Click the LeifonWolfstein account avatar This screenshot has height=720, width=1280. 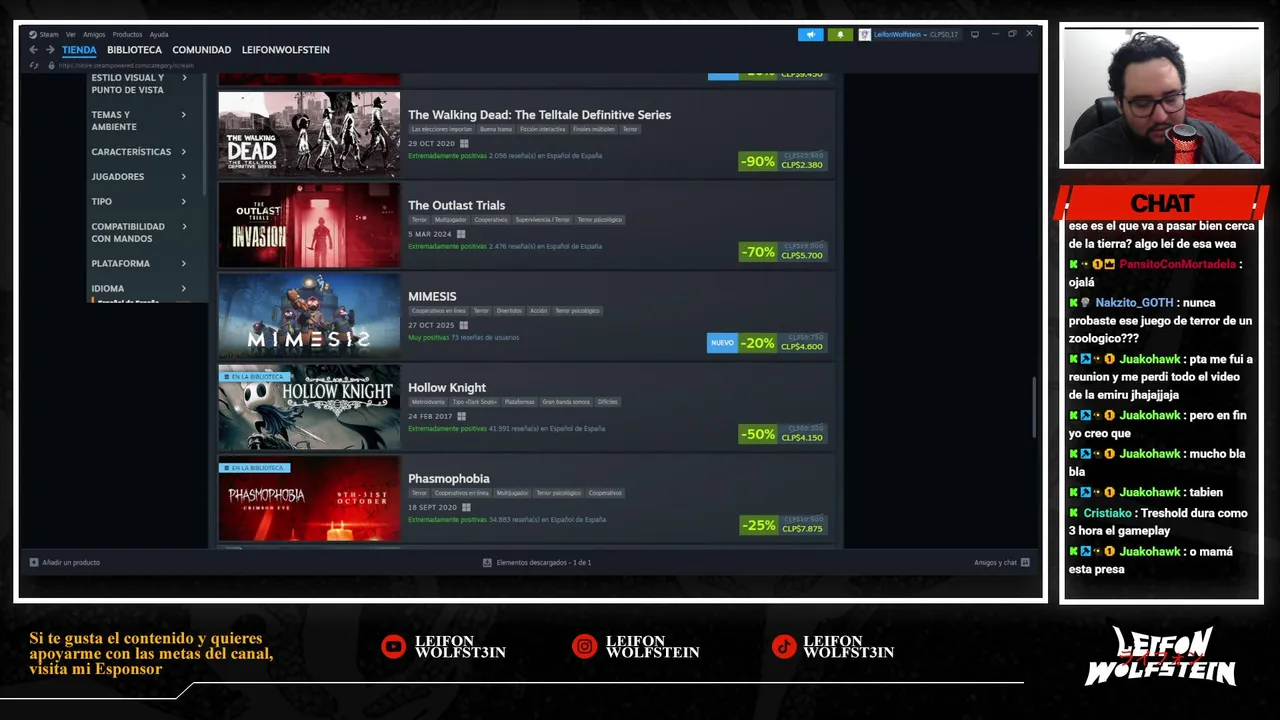pyautogui.click(x=864, y=34)
